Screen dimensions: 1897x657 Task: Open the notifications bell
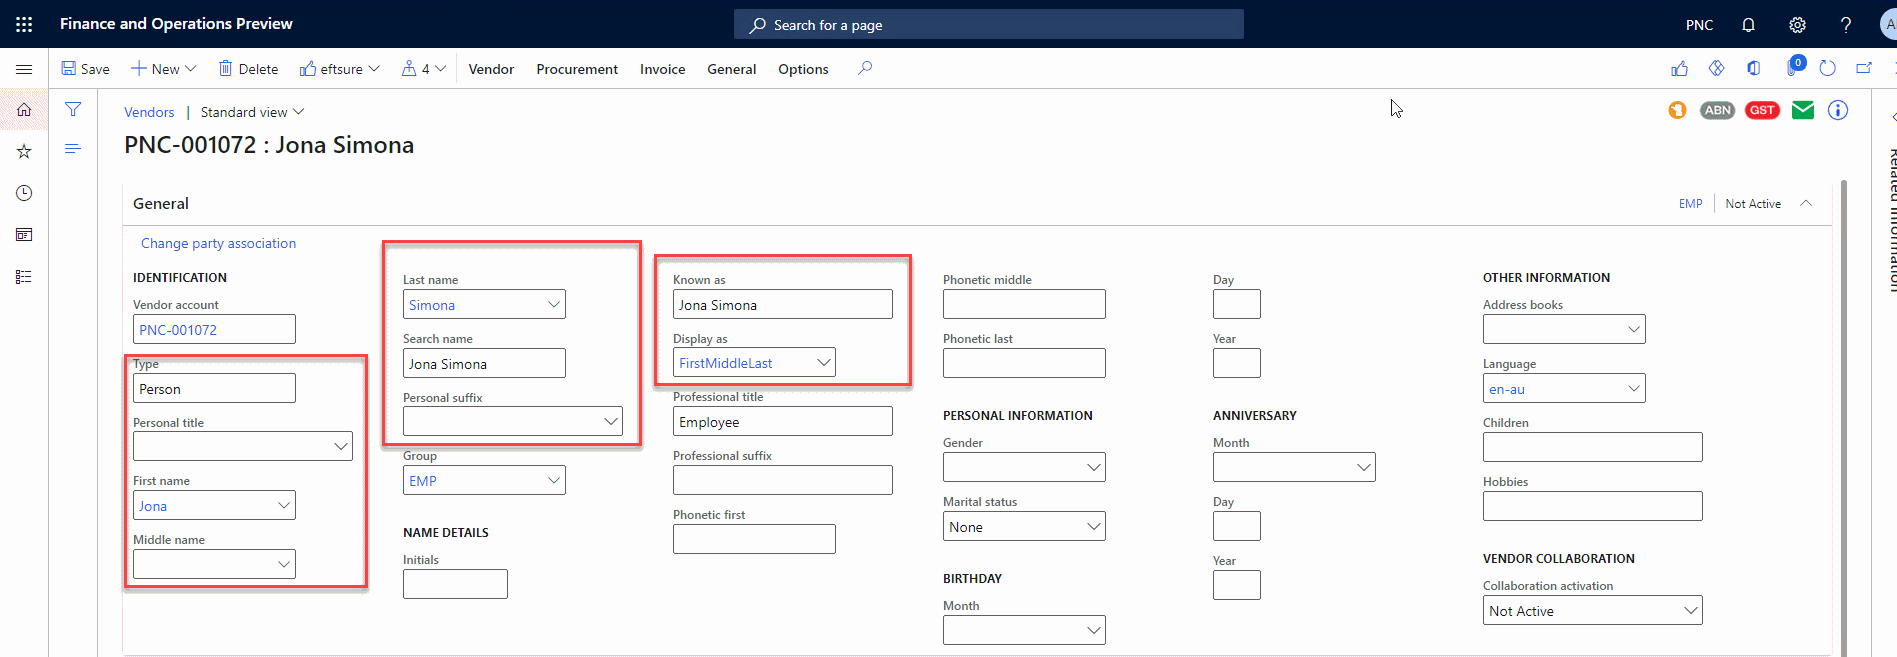tap(1748, 25)
